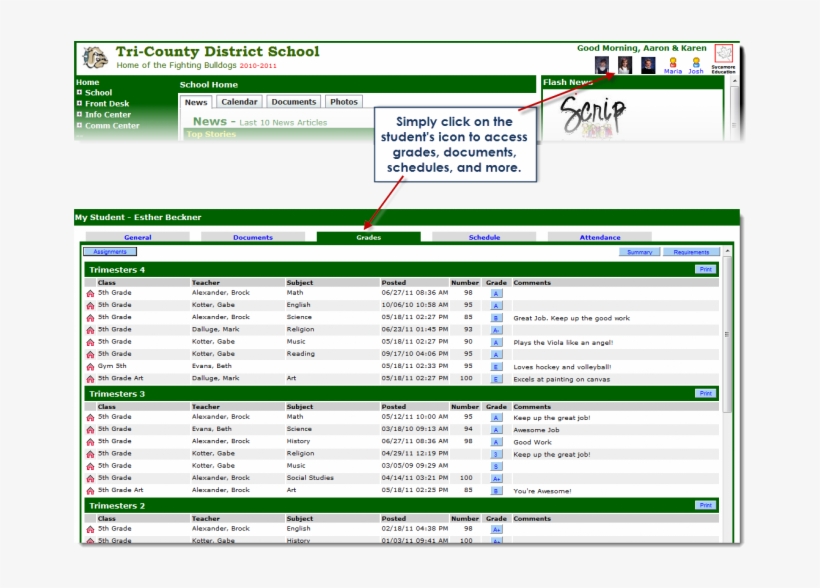Open the Attendance tab for Esther Beckner
This screenshot has height=588, width=820.
pos(600,237)
